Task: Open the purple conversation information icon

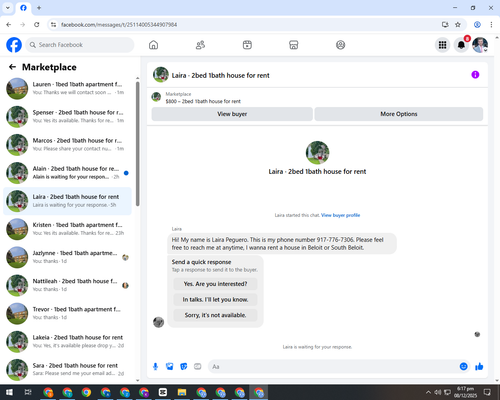Action: click(x=475, y=75)
